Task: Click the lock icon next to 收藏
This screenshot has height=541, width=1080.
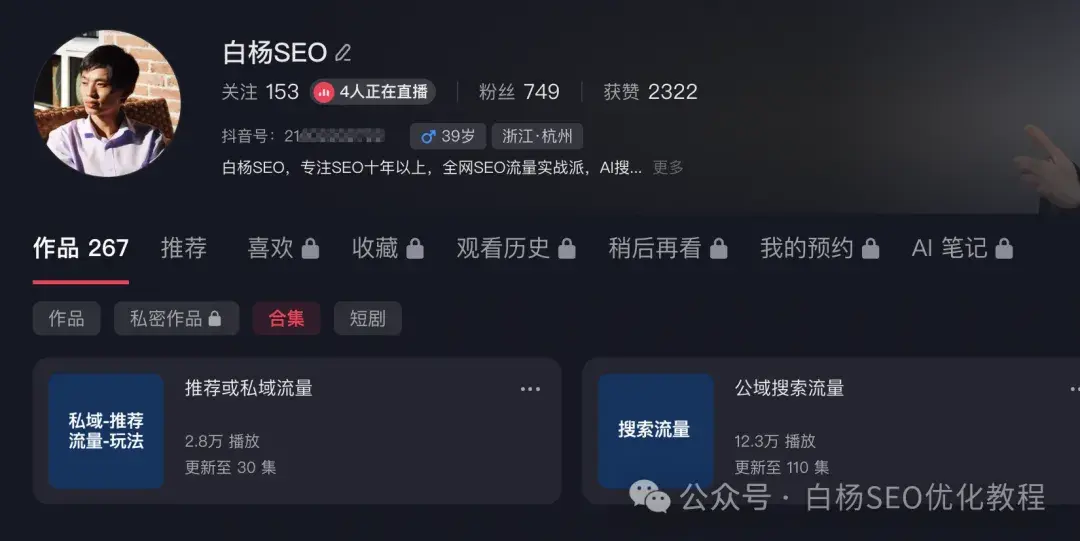Action: click(x=415, y=249)
